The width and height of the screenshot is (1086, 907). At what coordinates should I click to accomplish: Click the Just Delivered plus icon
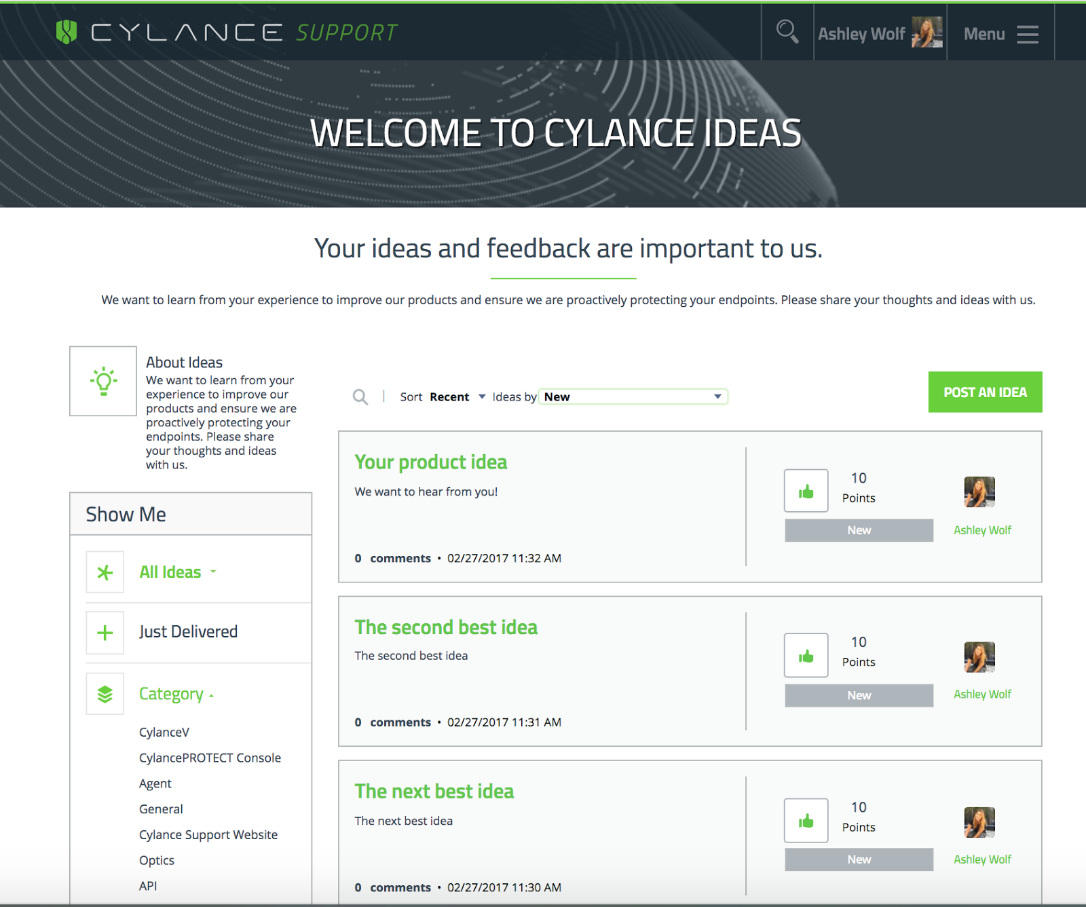pyautogui.click(x=105, y=633)
